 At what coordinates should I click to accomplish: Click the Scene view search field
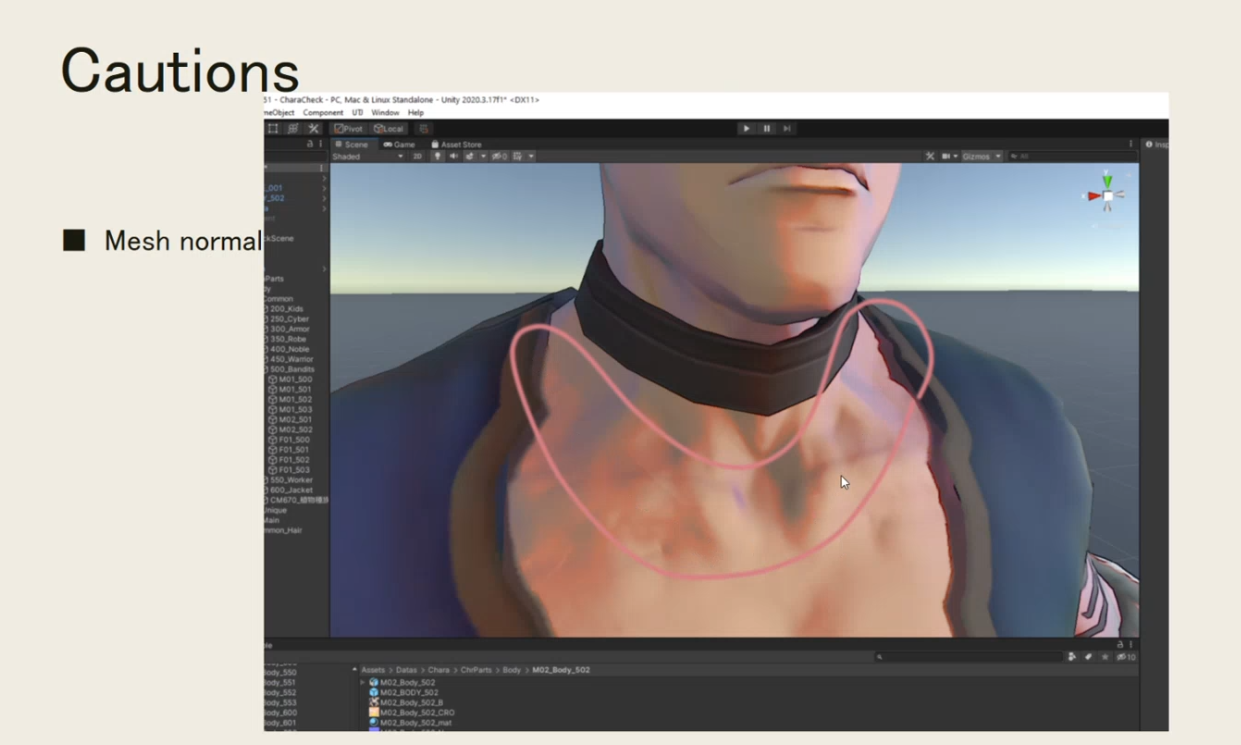(1065, 157)
